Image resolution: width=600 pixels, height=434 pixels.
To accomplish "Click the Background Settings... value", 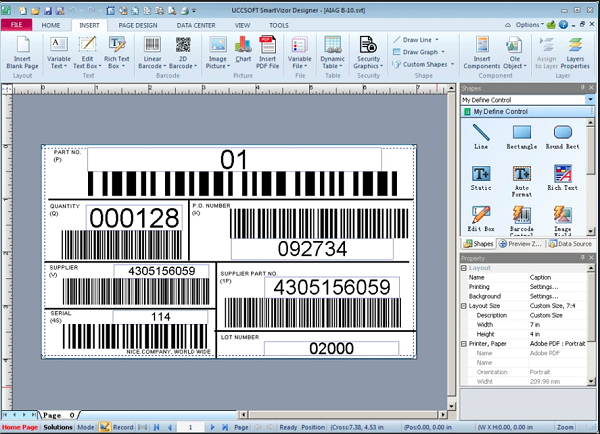I will pyautogui.click(x=544, y=296).
